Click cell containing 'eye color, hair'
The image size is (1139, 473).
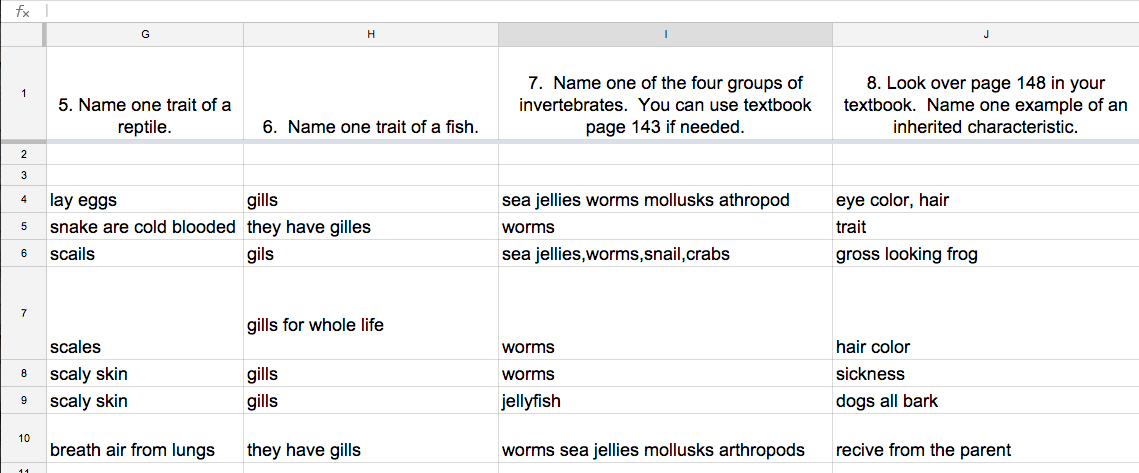(x=986, y=200)
